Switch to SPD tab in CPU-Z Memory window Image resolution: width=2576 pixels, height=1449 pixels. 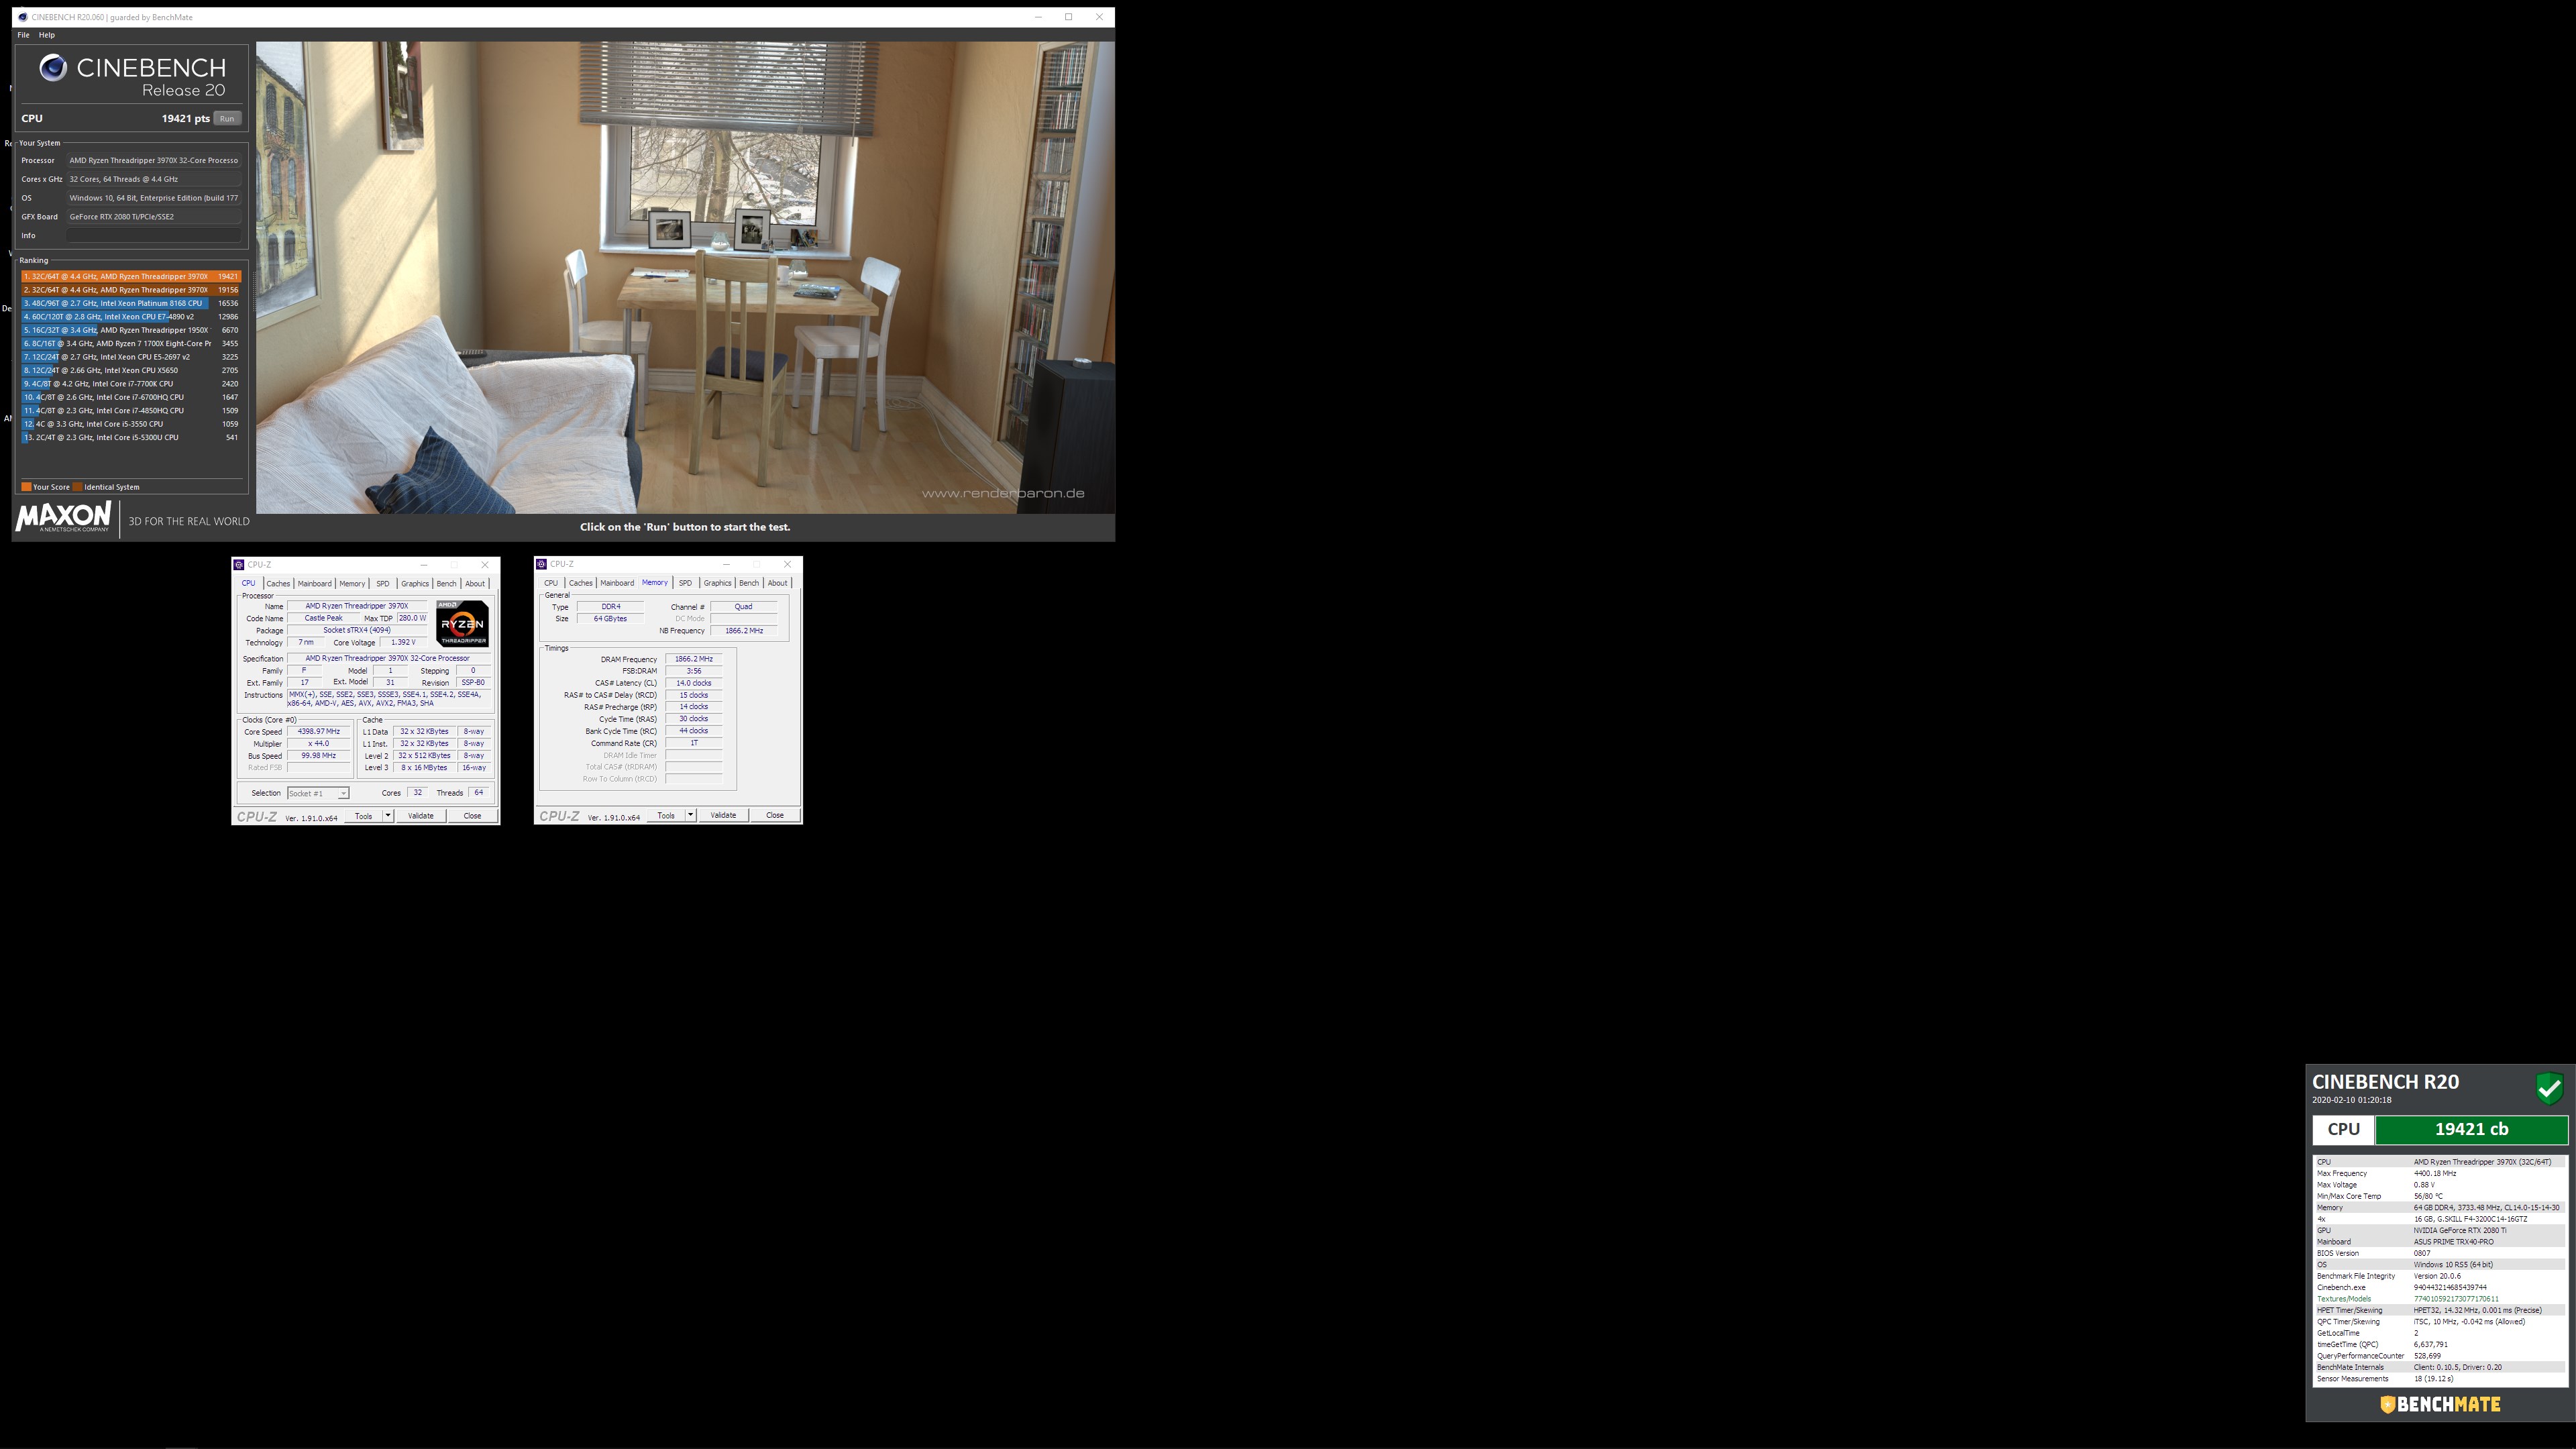coord(685,583)
